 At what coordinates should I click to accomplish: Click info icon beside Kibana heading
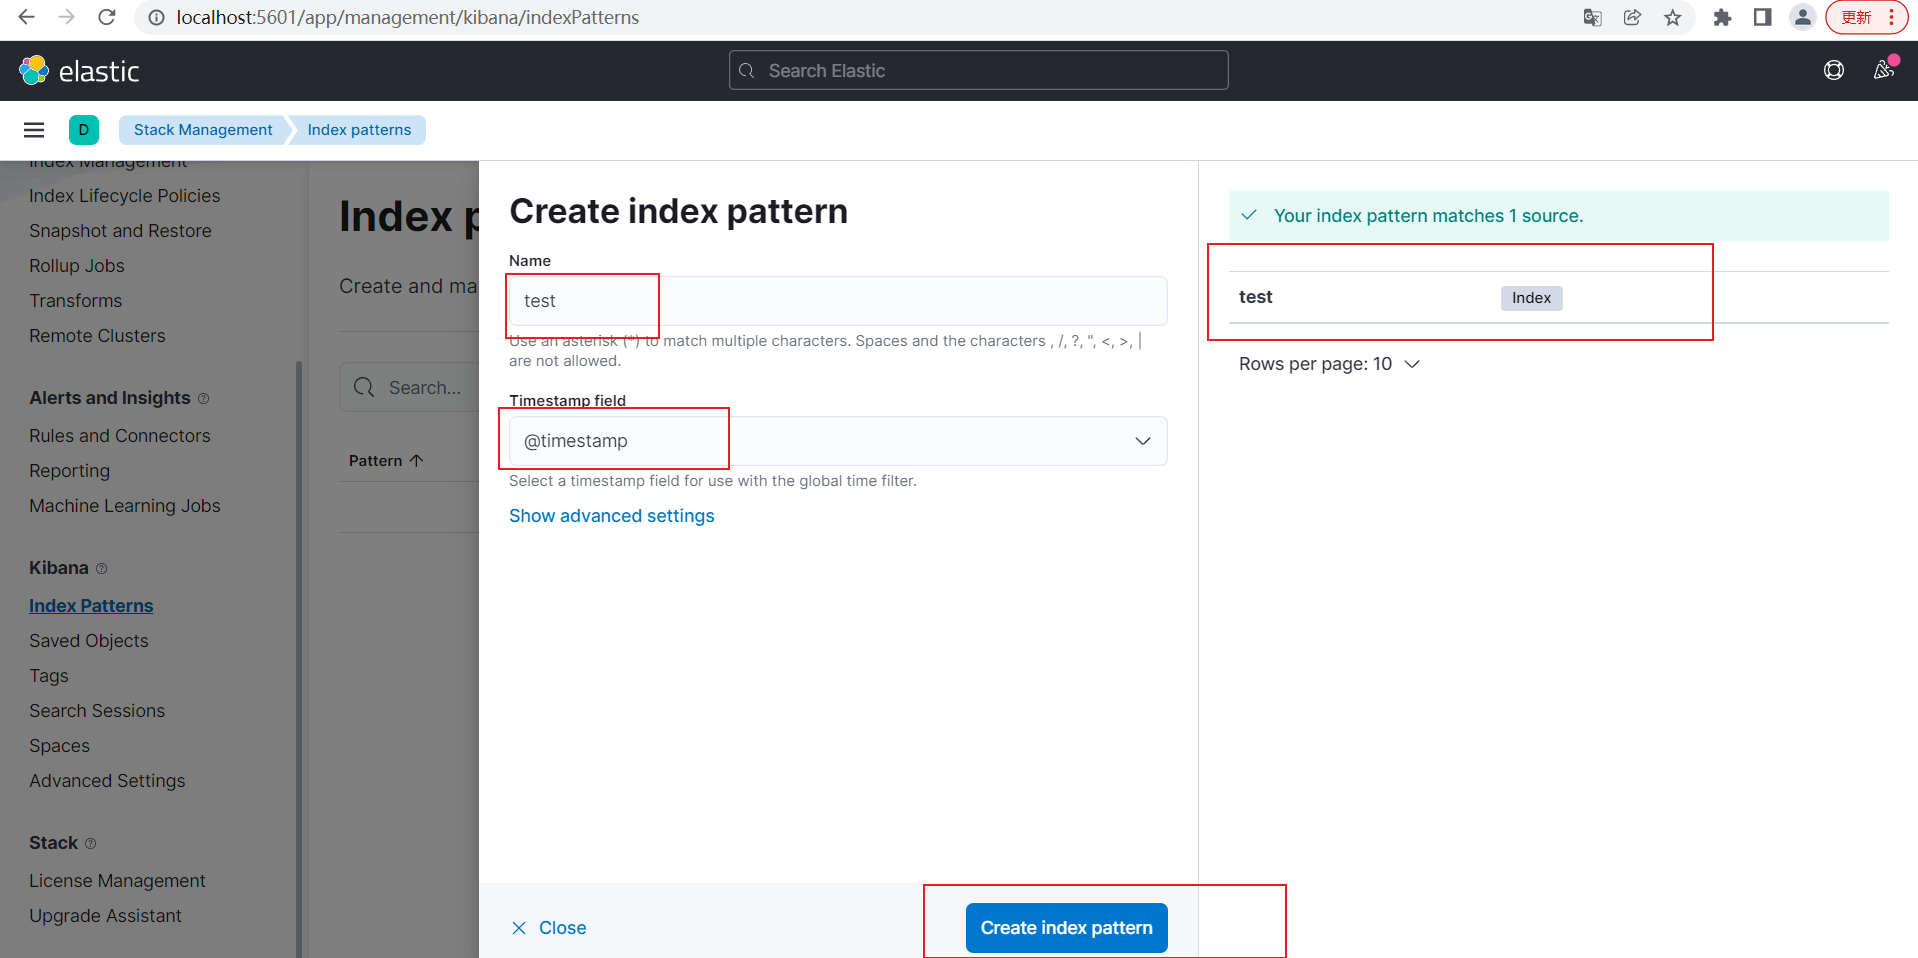coord(101,568)
